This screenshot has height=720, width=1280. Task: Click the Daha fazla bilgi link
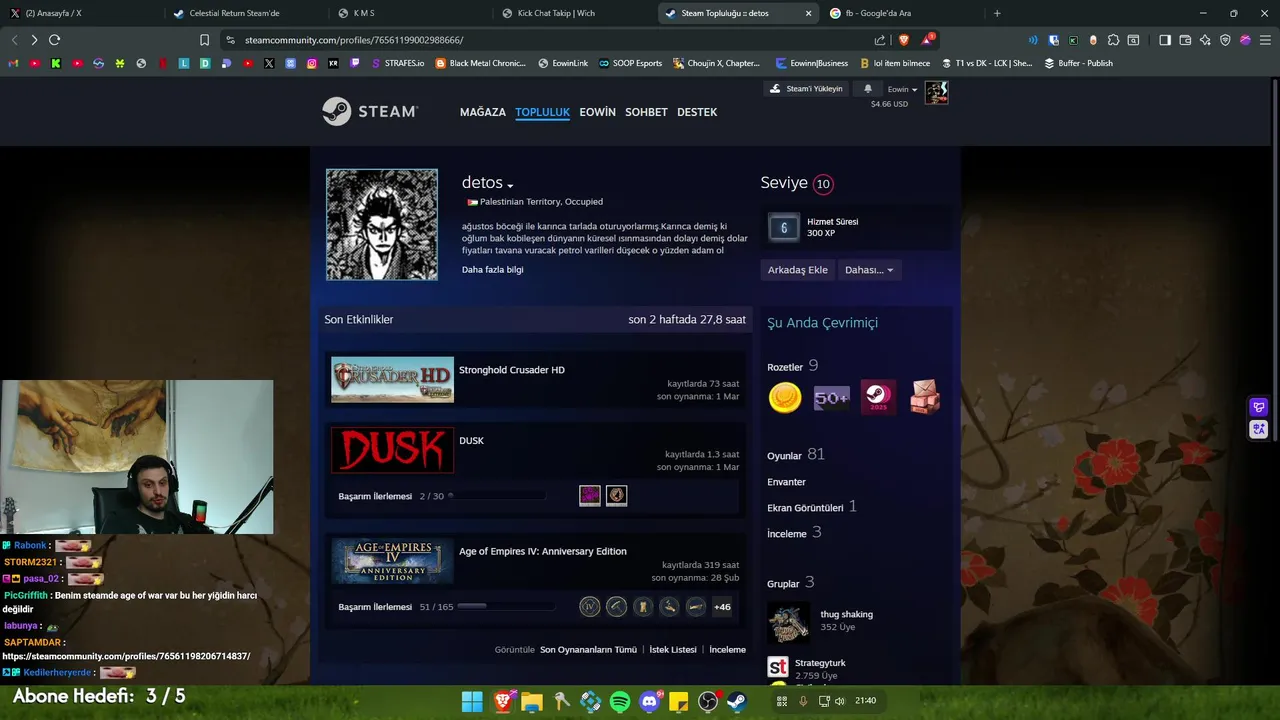[x=492, y=270]
